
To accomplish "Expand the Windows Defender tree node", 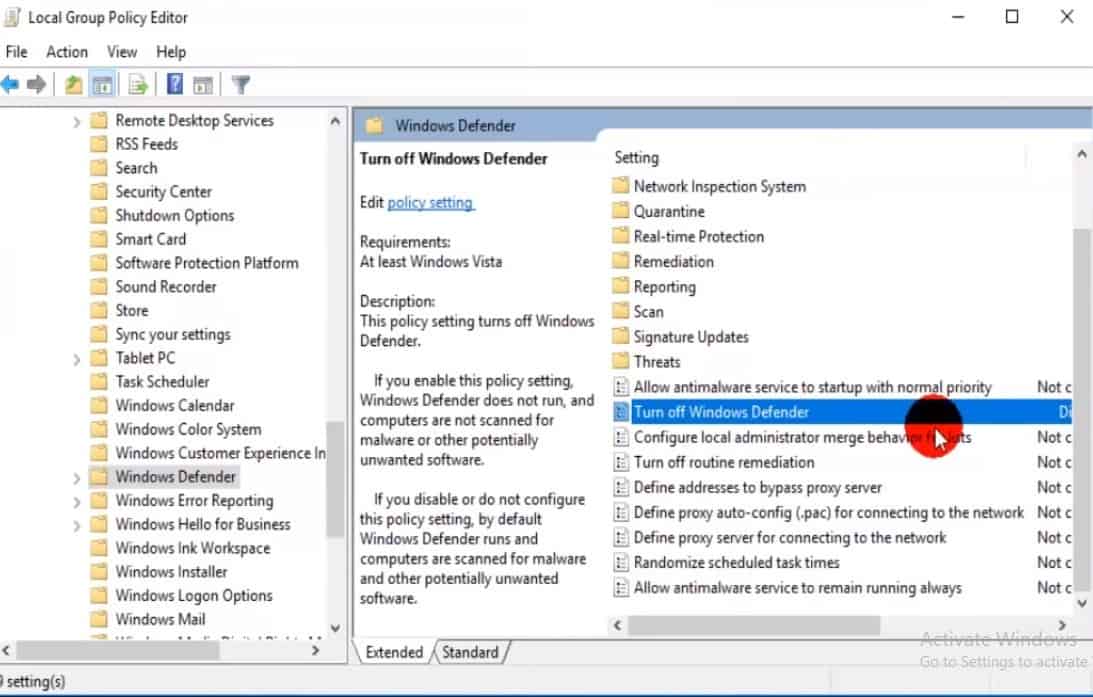I will (x=77, y=478).
